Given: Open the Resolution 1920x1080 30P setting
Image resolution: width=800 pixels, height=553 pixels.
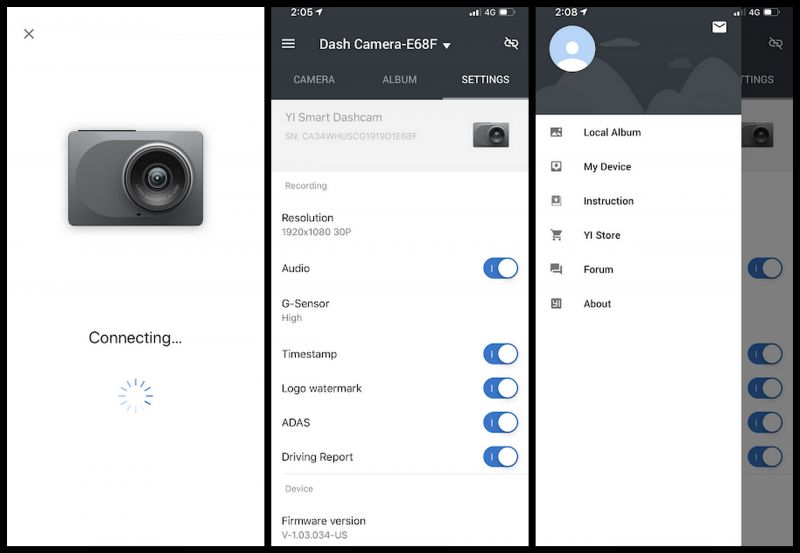Looking at the screenshot, I should [x=399, y=224].
